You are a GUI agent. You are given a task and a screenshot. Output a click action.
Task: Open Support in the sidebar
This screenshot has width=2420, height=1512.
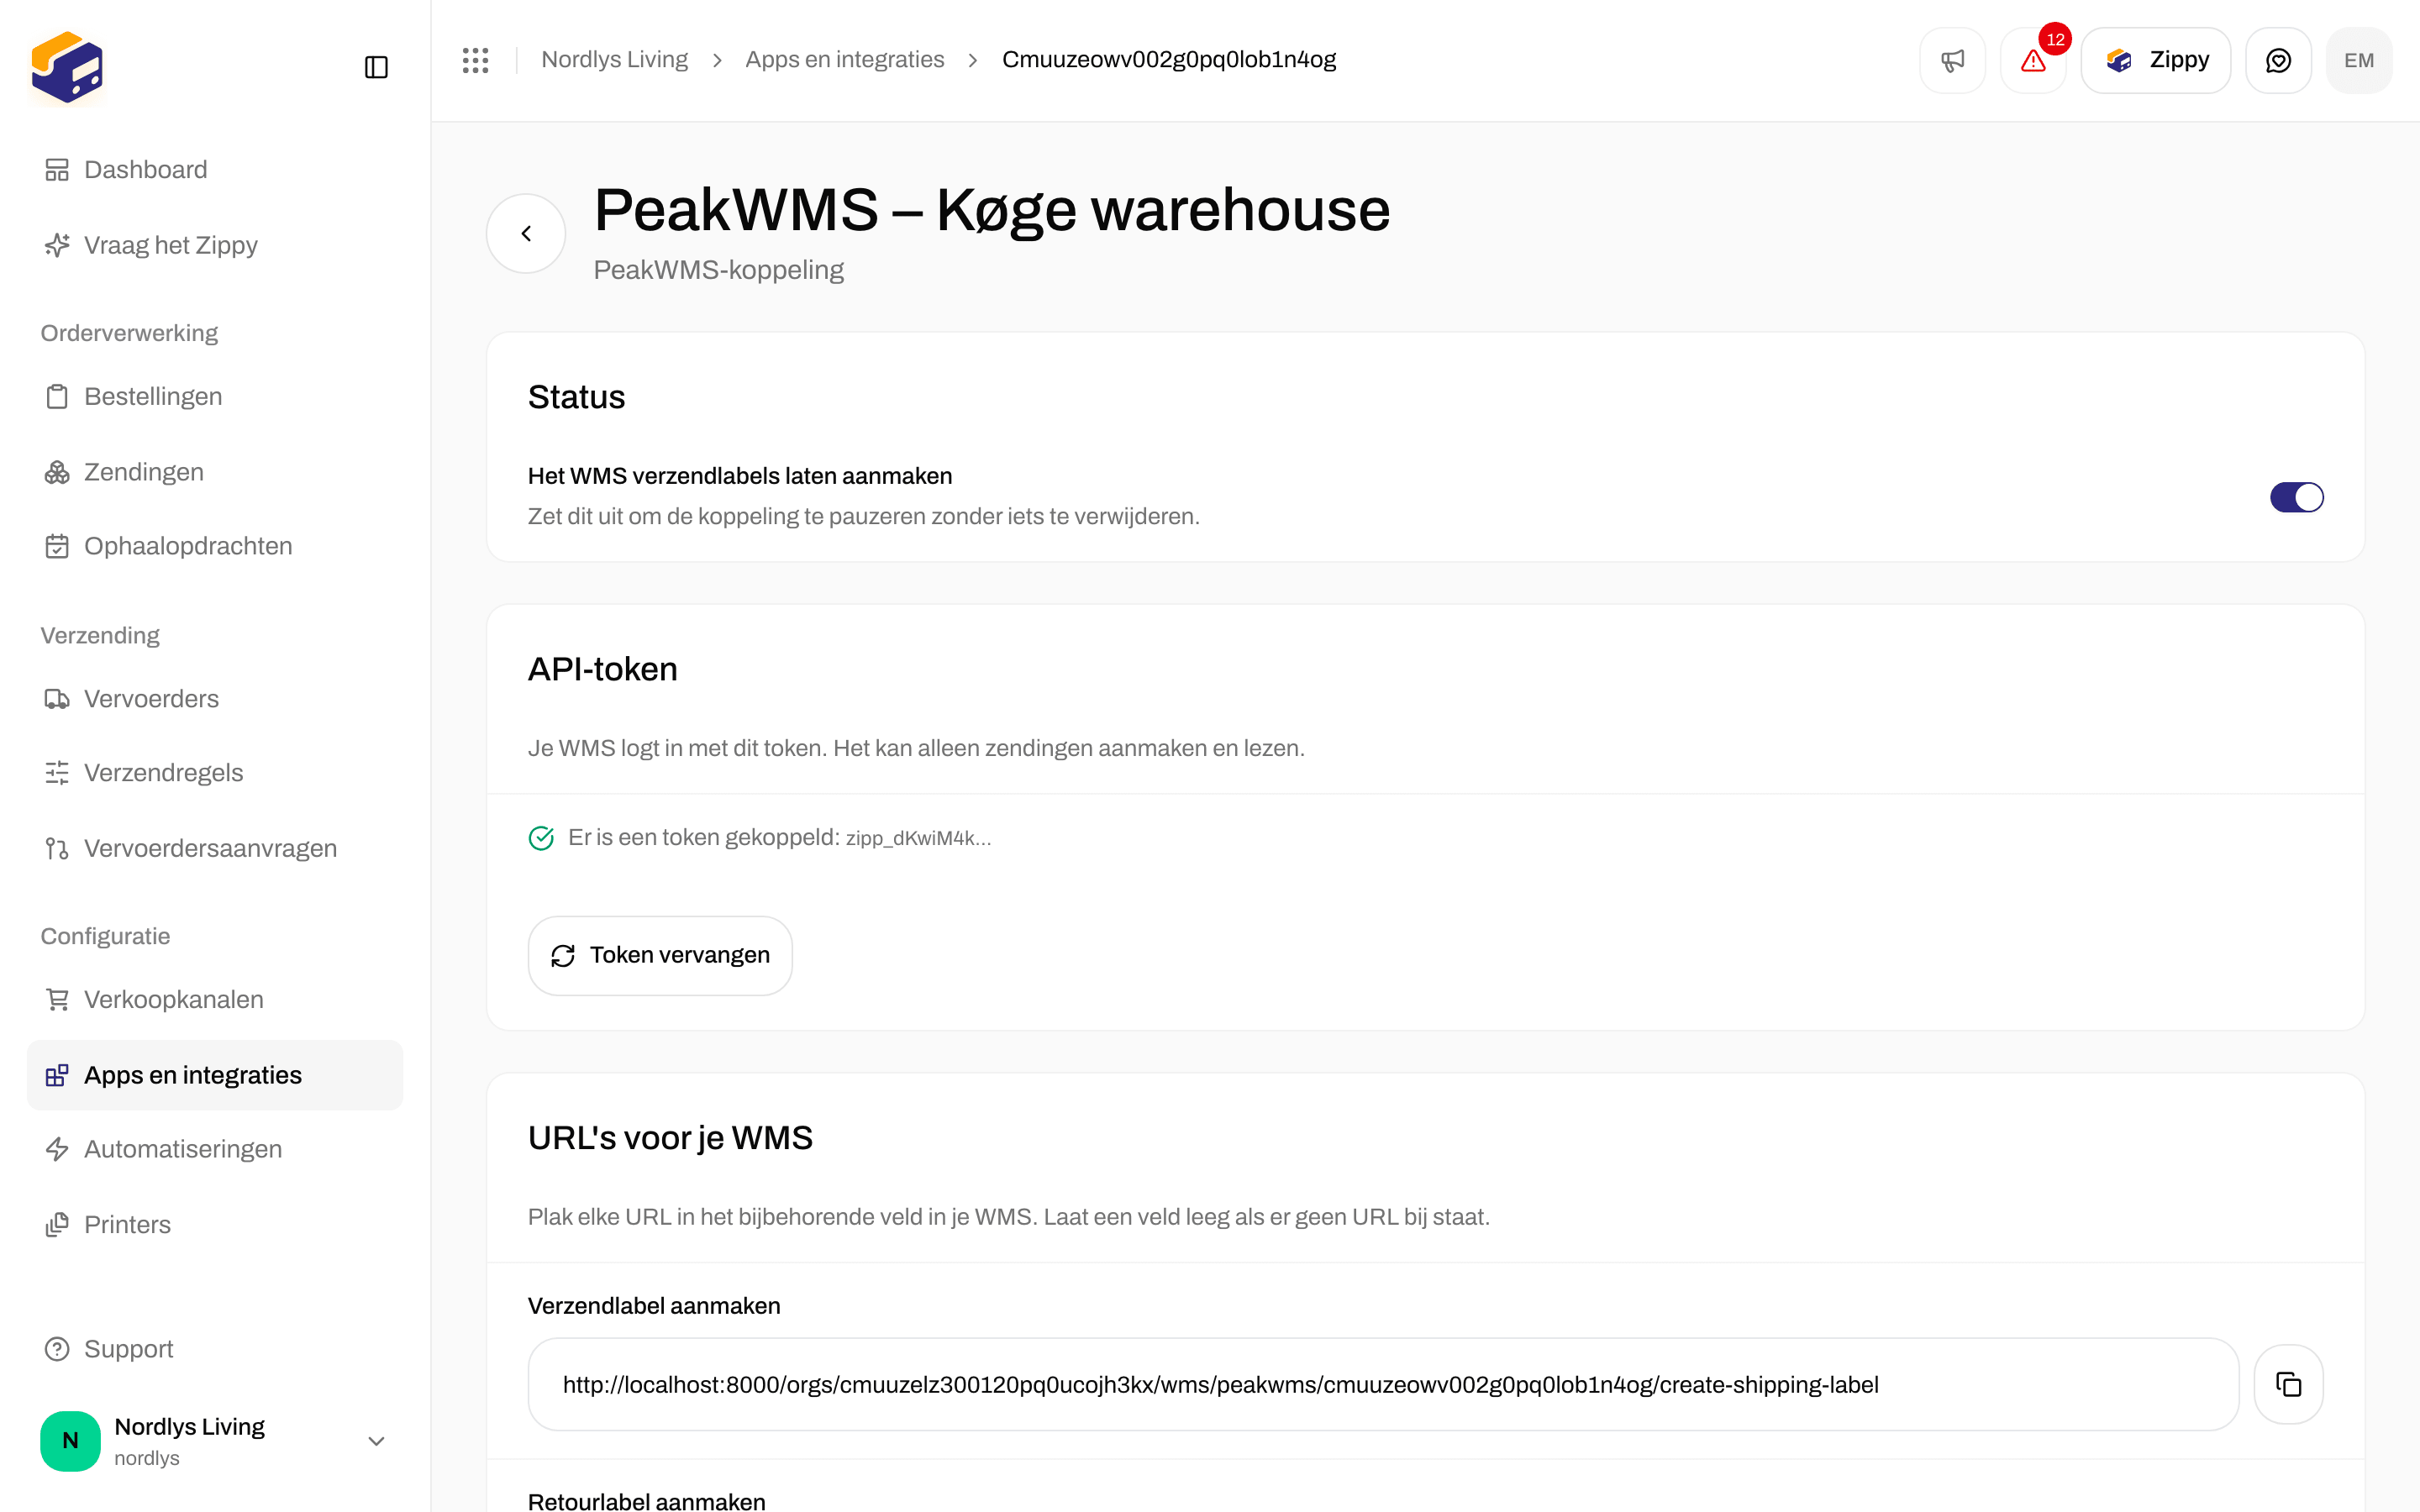click(x=215, y=1349)
